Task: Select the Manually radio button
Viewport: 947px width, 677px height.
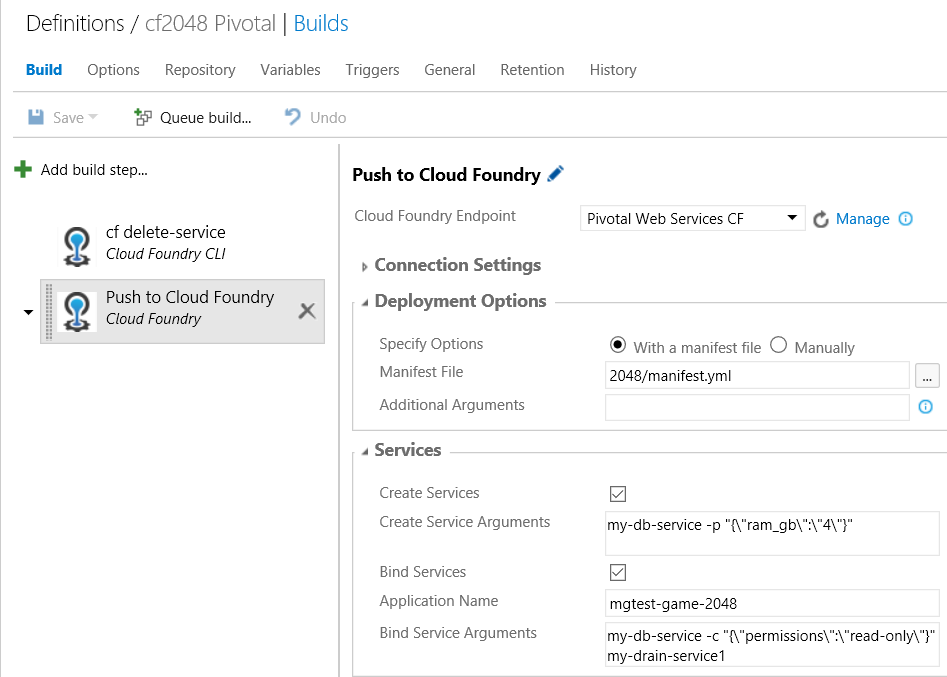Action: 778,345
